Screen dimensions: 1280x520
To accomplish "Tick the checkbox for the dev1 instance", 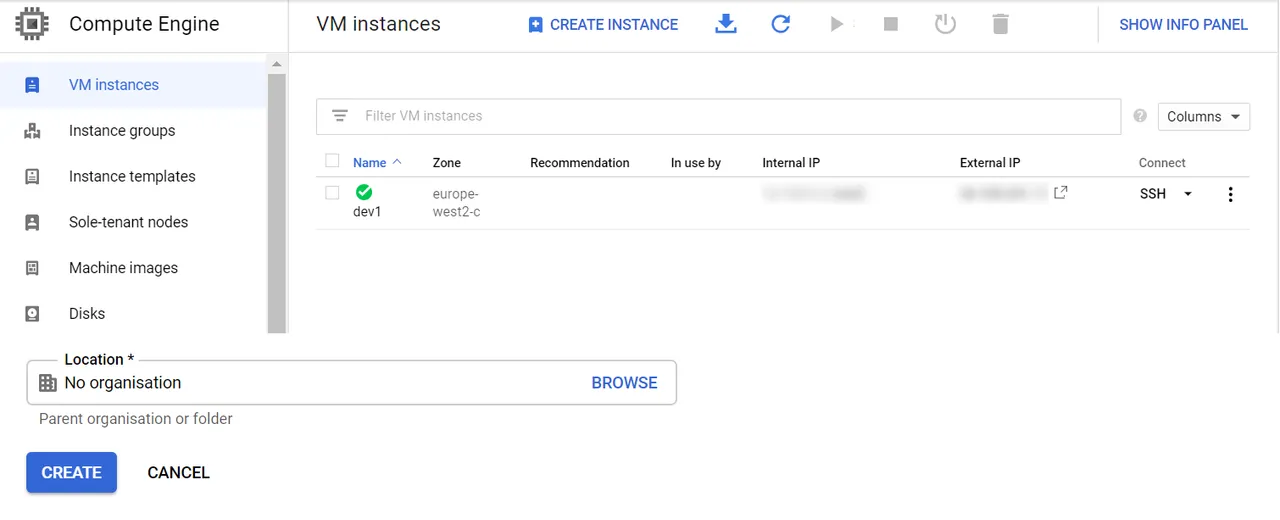I will (x=332, y=193).
